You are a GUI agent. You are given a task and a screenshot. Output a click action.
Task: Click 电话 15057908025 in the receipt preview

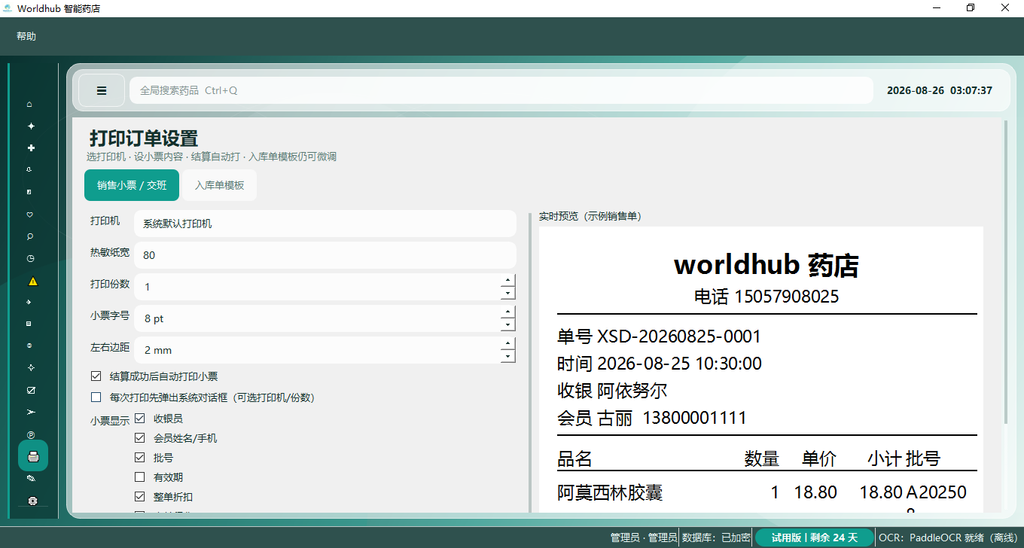click(766, 297)
